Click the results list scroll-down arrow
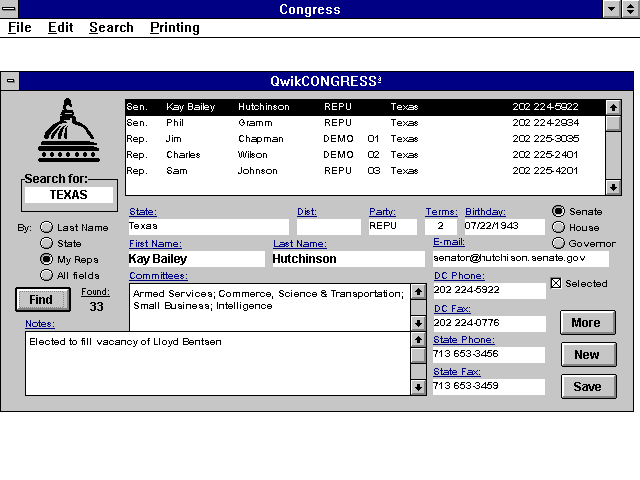Screen dimensions: 640x480 coord(613,187)
